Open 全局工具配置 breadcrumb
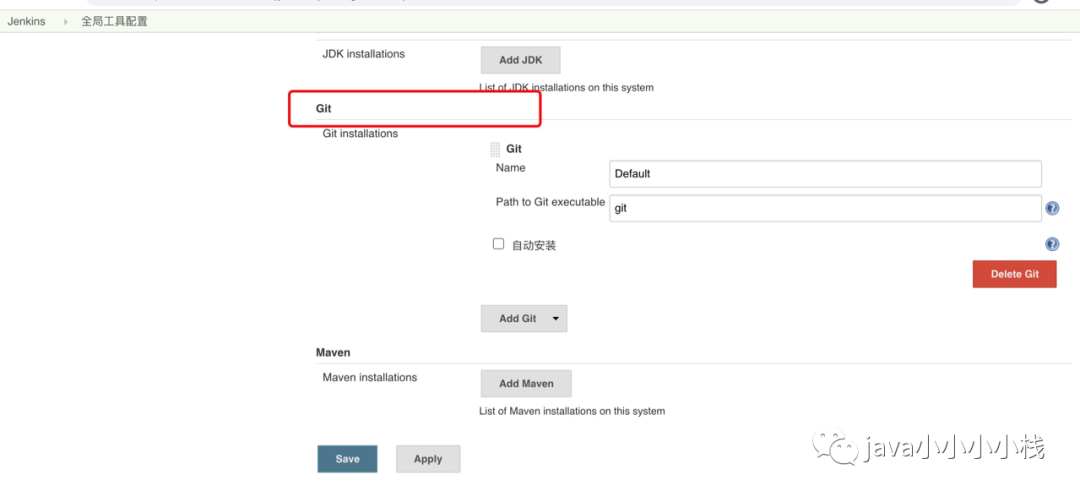1080x497 pixels. (x=114, y=21)
